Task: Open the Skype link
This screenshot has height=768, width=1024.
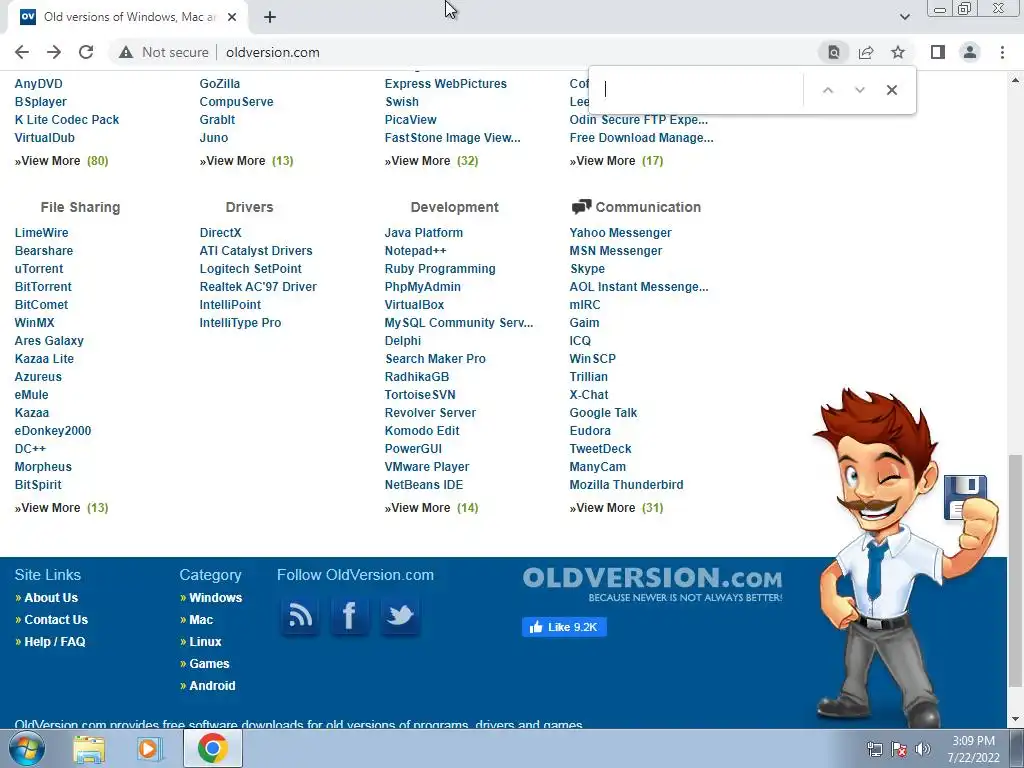Action: click(587, 268)
